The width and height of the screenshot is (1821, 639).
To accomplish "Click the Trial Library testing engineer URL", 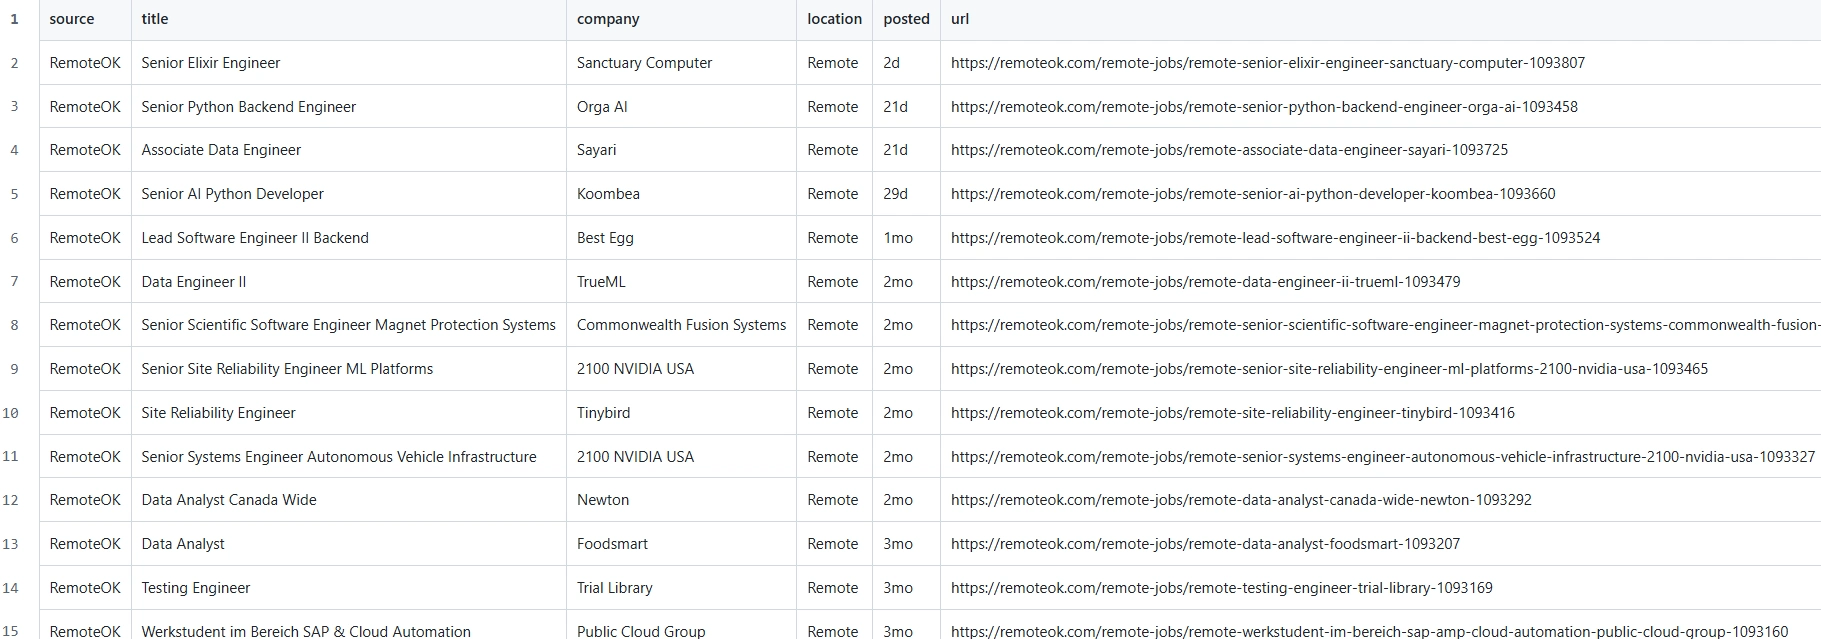I will click(x=1221, y=588).
